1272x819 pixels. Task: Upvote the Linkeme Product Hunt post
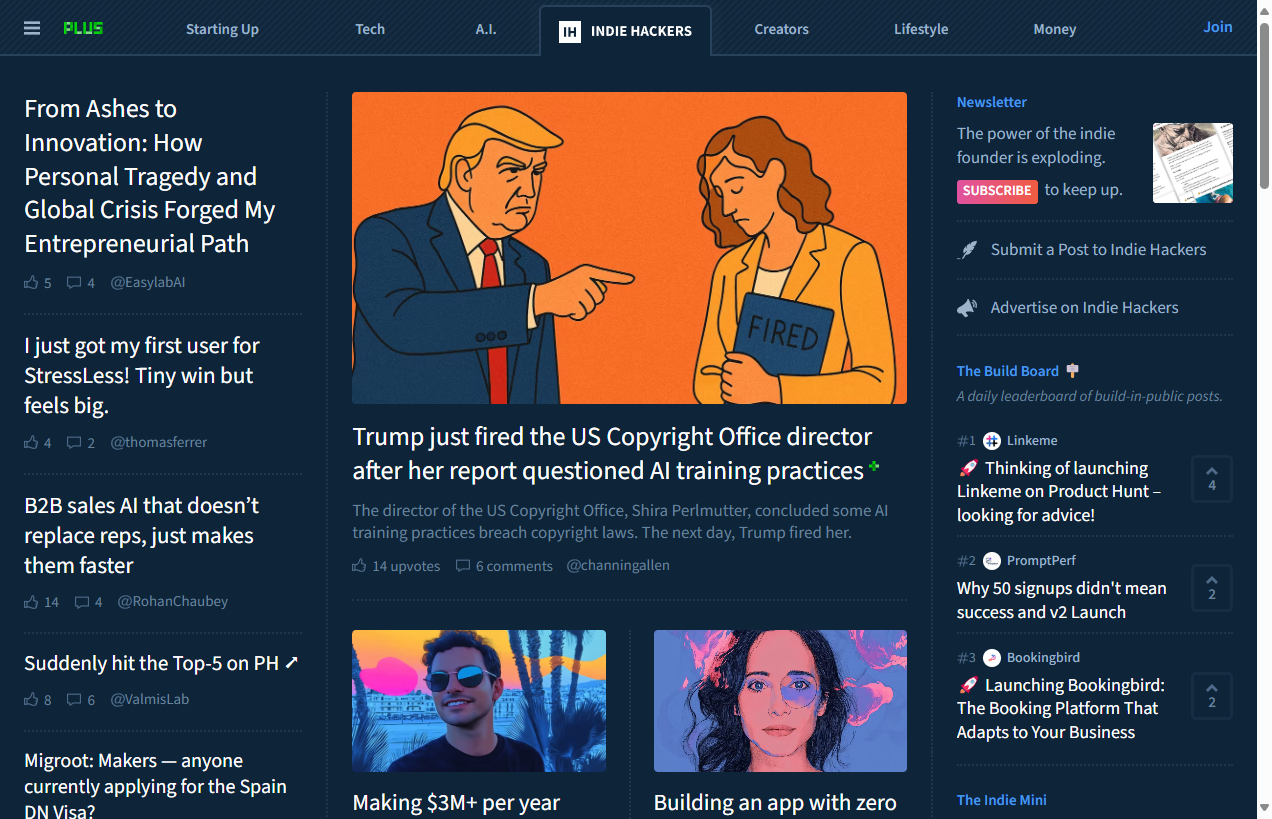click(x=1212, y=479)
